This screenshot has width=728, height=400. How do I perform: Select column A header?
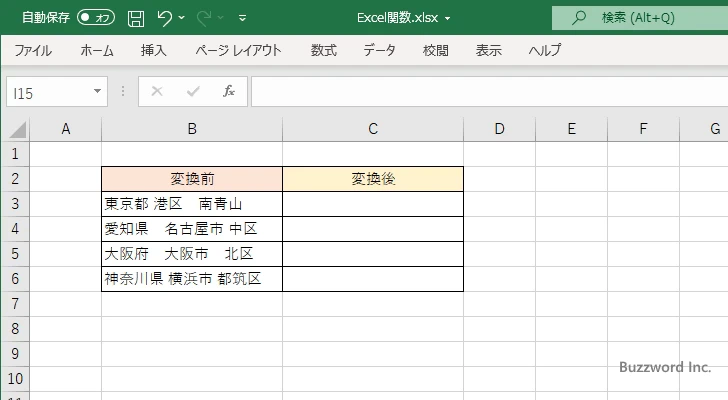click(66, 129)
